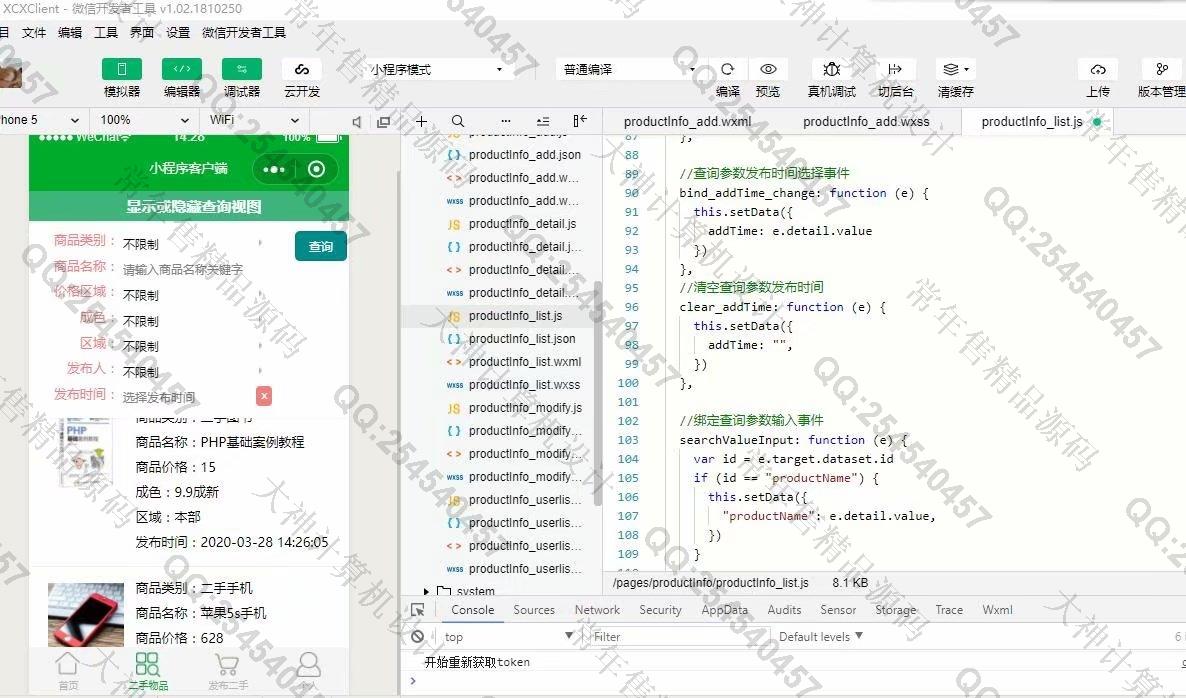
Task: Open the 微信开发者工具 menu
Action: tap(244, 33)
